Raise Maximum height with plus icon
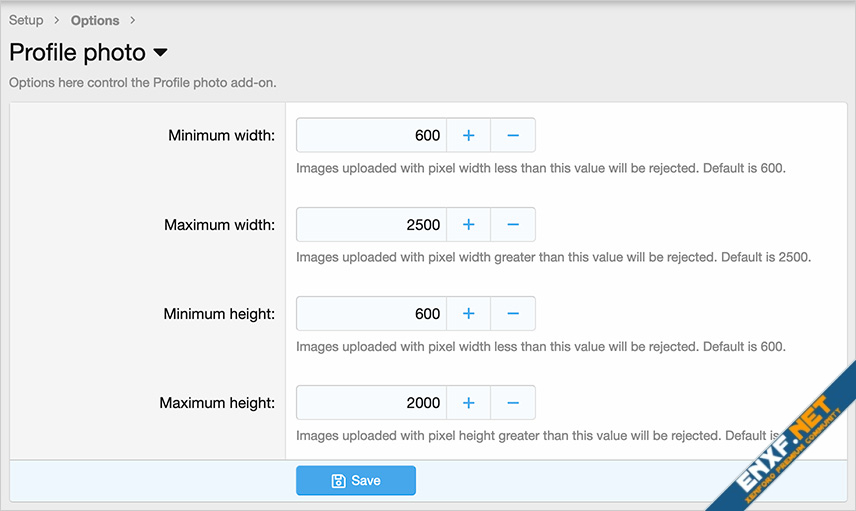Screen dimensions: 856x511 [x=468, y=403]
